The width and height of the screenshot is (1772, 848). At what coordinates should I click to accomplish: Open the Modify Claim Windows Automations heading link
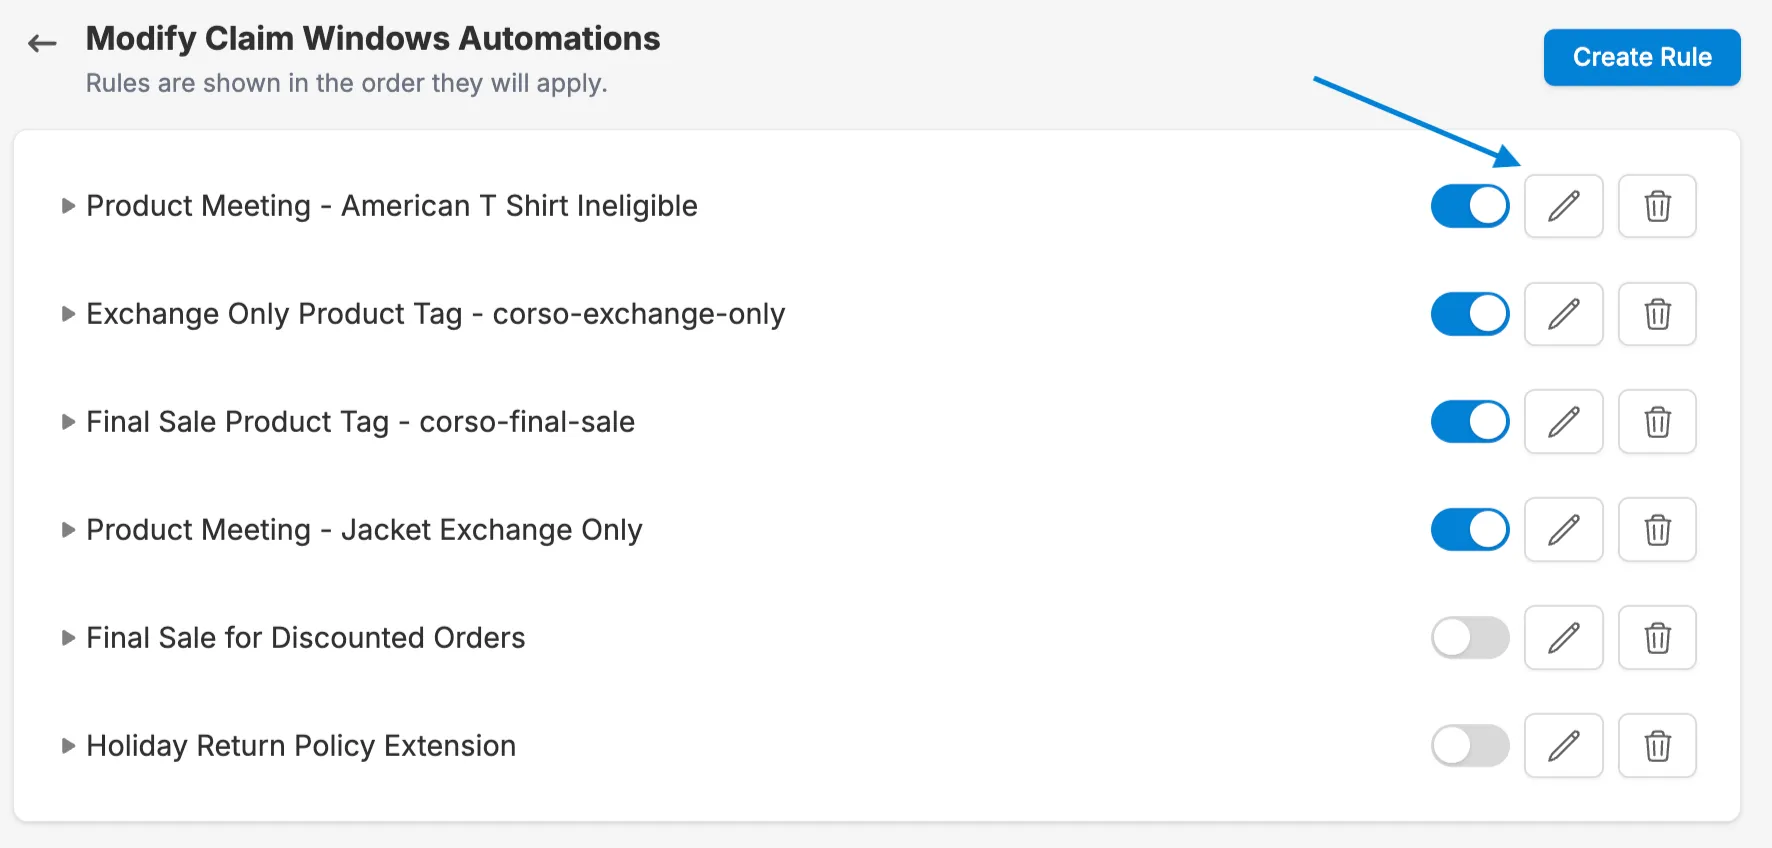[x=373, y=38]
